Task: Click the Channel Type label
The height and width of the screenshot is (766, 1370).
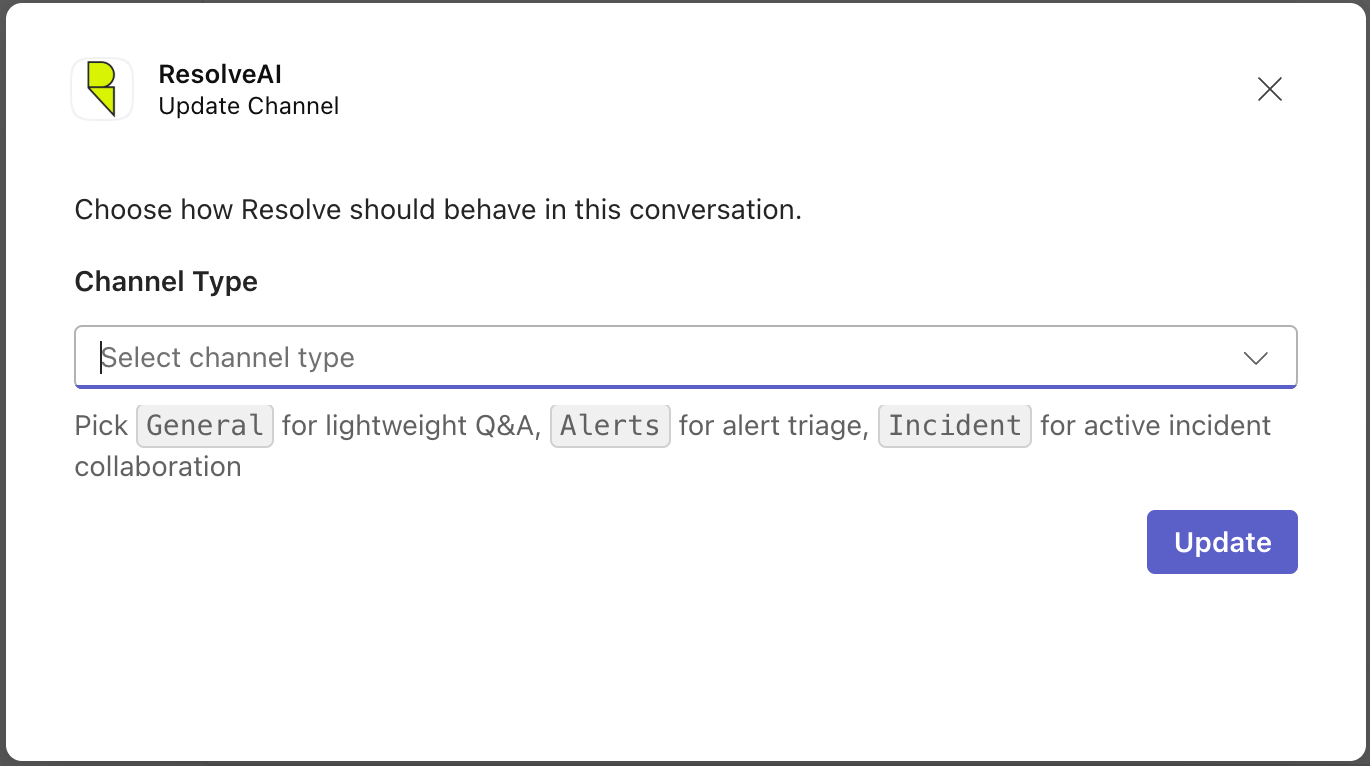Action: coord(166,282)
